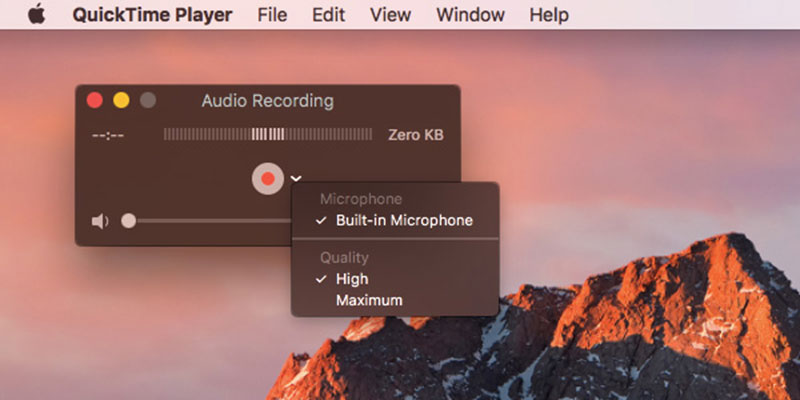
Task: Open the Help menu
Action: click(548, 15)
